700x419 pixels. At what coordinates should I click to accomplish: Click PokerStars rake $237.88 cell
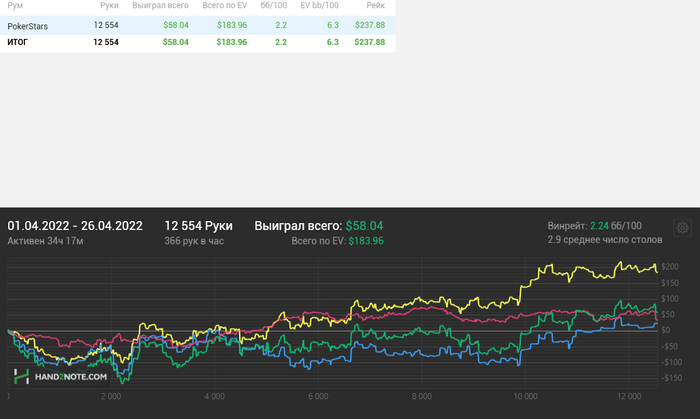pyautogui.click(x=370, y=25)
